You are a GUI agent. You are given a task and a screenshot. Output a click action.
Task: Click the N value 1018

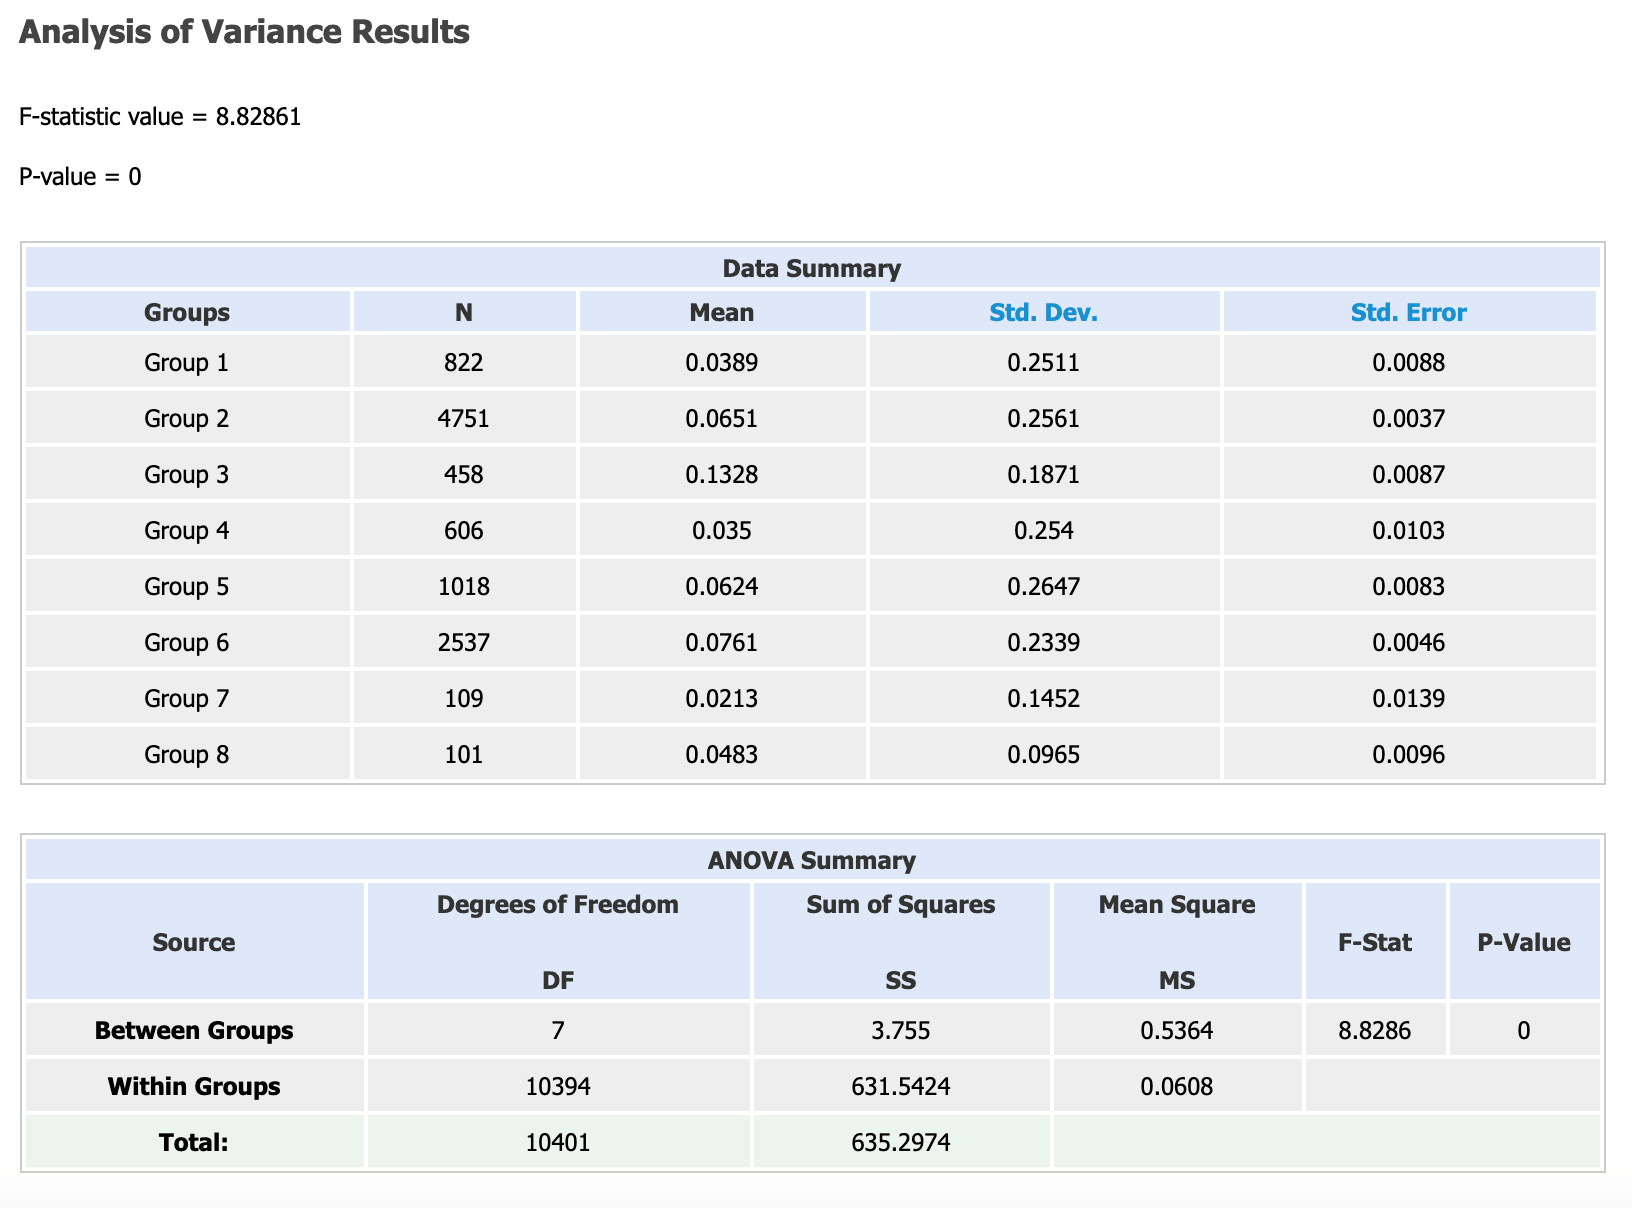click(x=464, y=586)
